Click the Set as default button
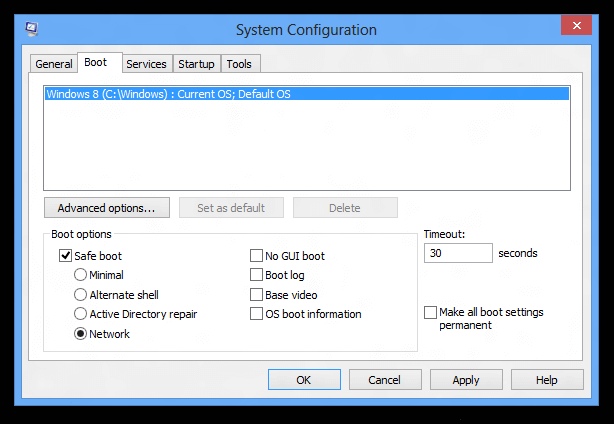The image size is (614, 424). [x=231, y=207]
